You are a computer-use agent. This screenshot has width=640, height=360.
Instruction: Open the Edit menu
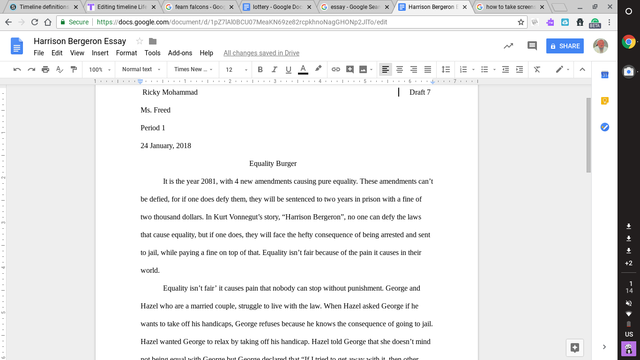[57, 53]
